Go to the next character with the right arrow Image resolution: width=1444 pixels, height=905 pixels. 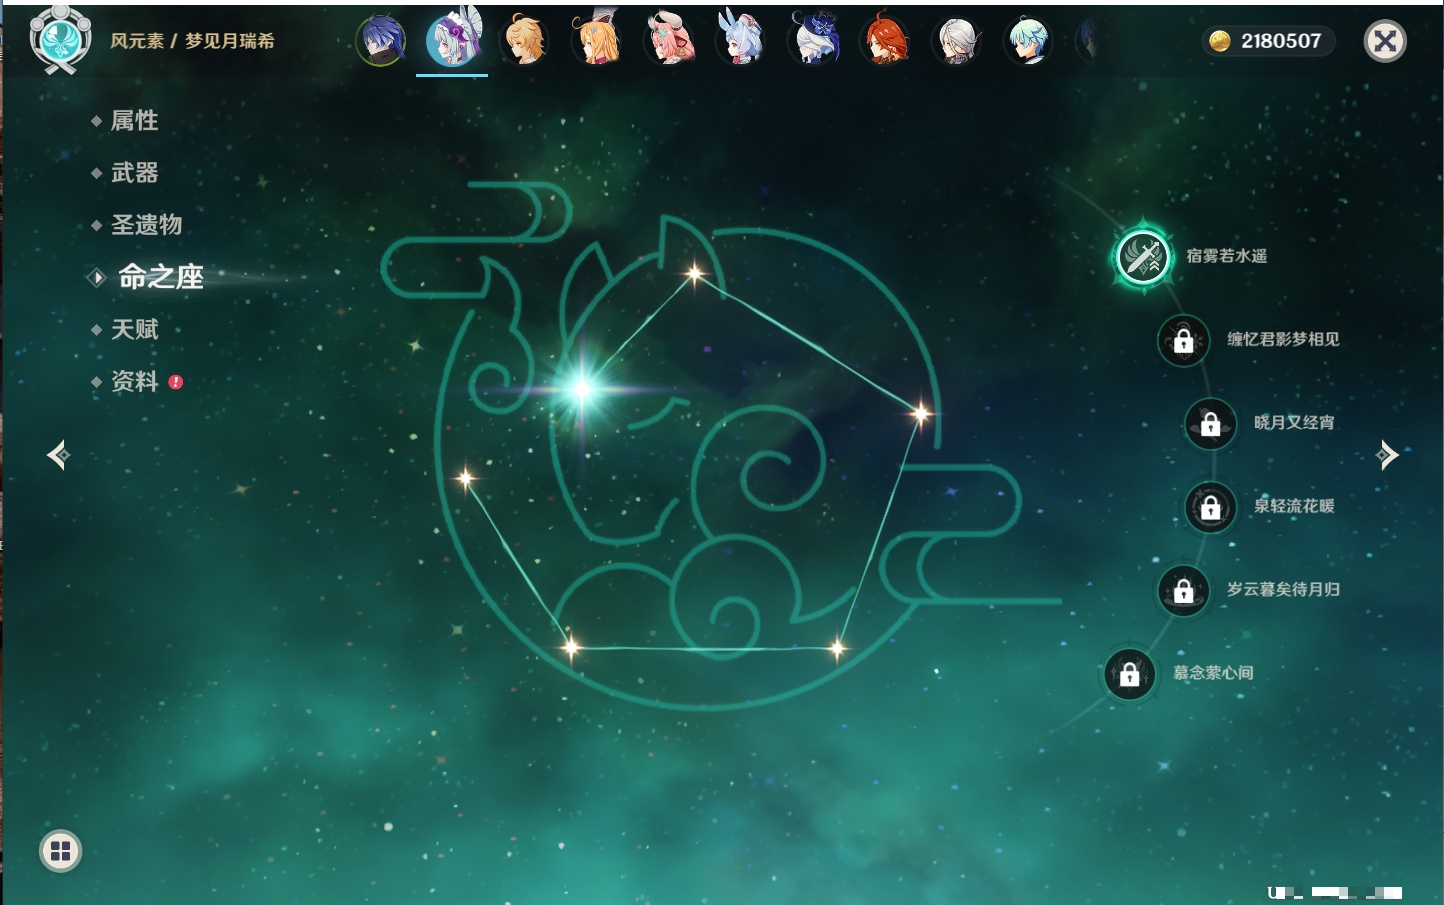1387,455
